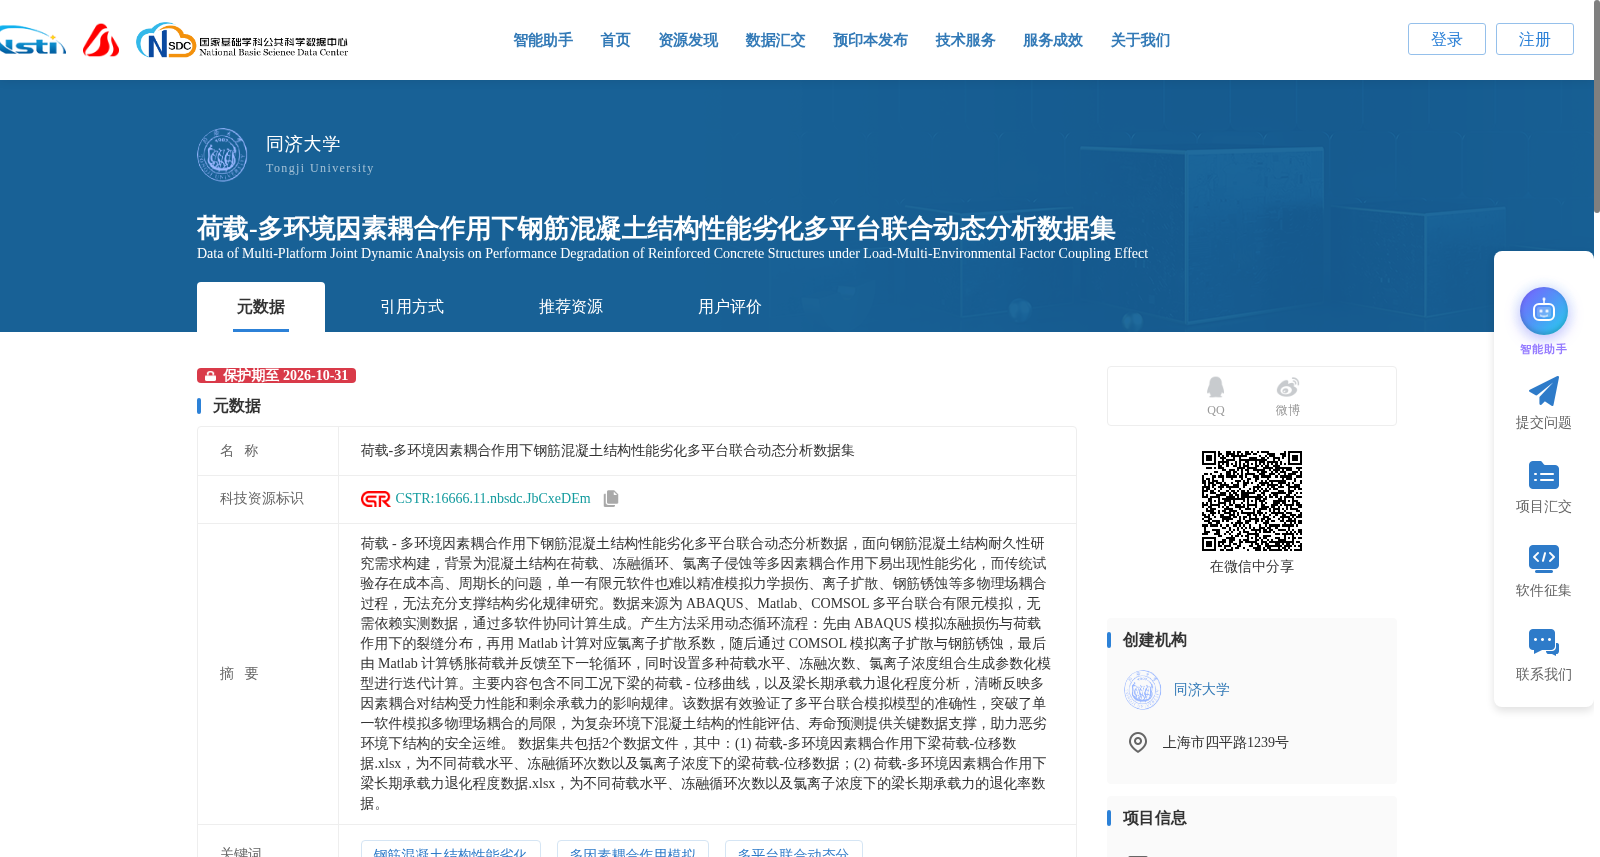Switch to the 推荐资源 tab

(x=571, y=307)
